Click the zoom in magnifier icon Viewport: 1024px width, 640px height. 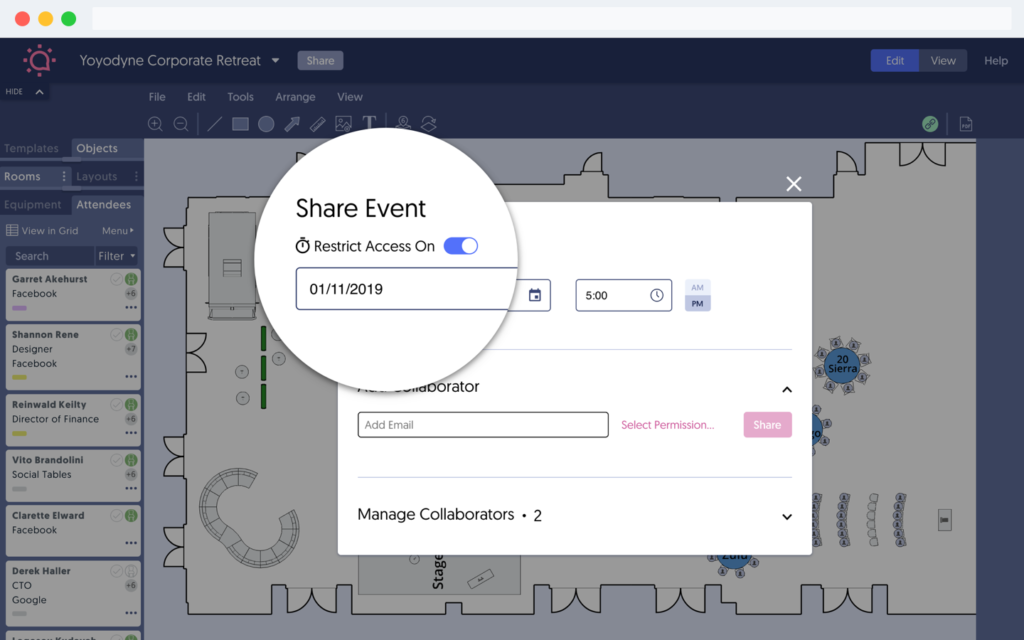[155, 124]
